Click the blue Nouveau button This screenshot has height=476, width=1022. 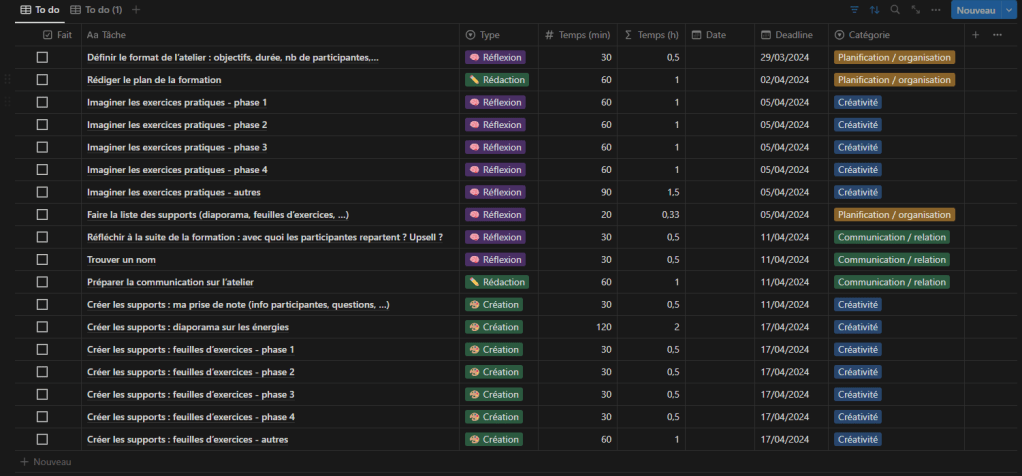[974, 10]
